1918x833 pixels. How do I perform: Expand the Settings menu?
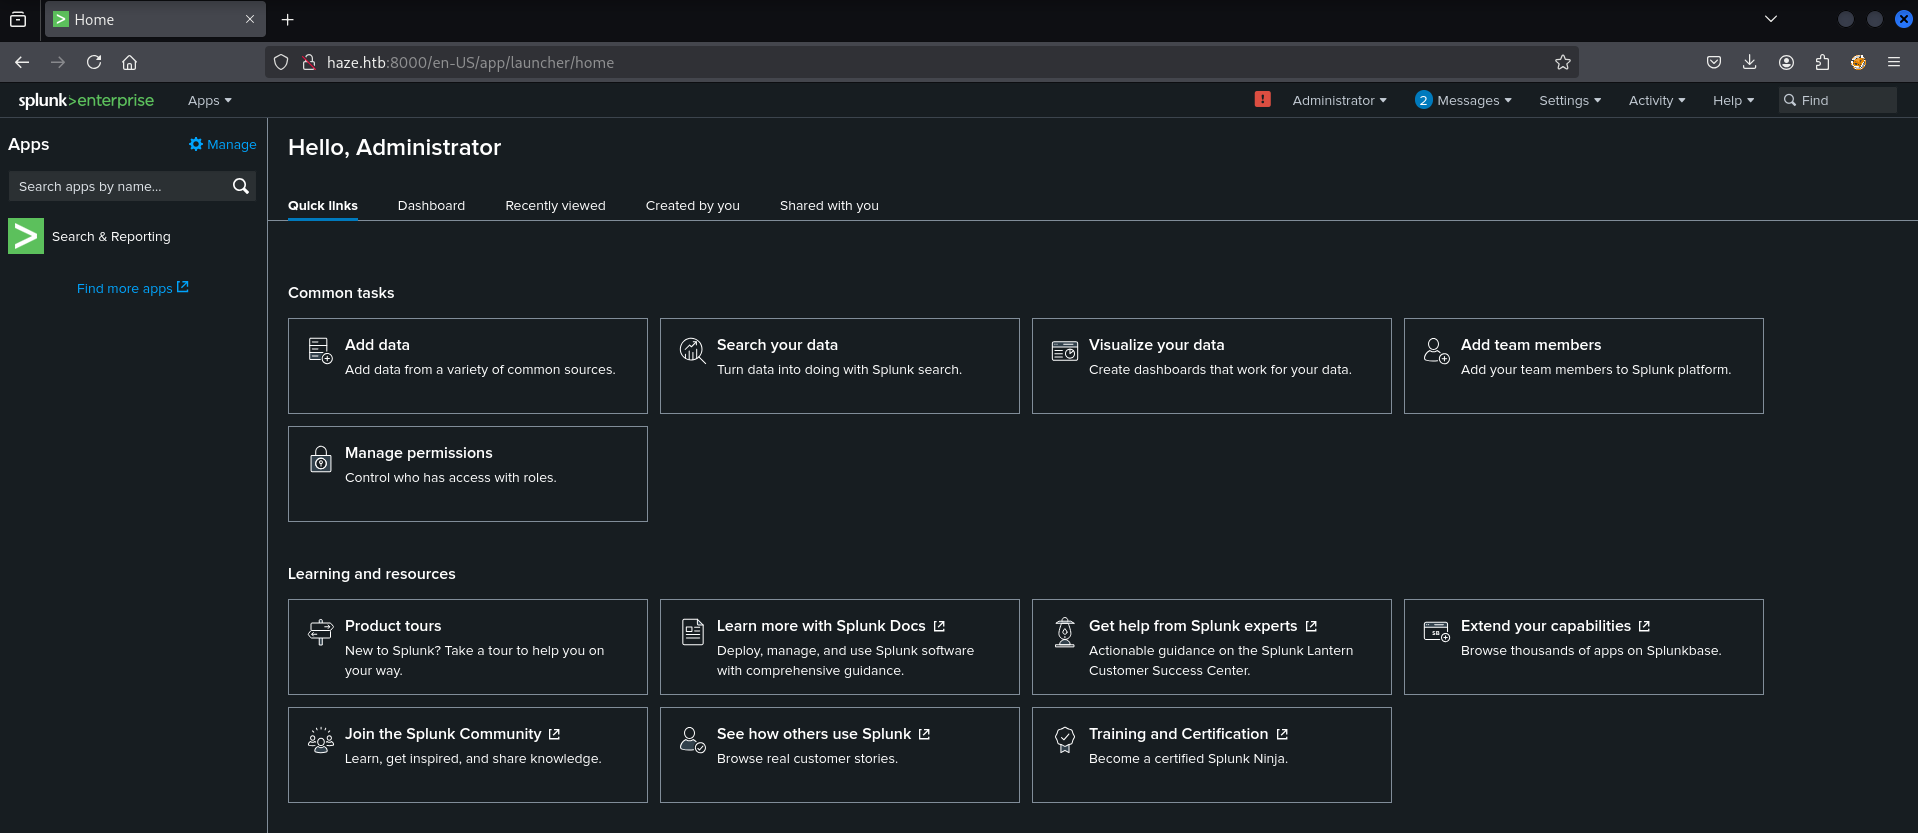pyautogui.click(x=1569, y=100)
